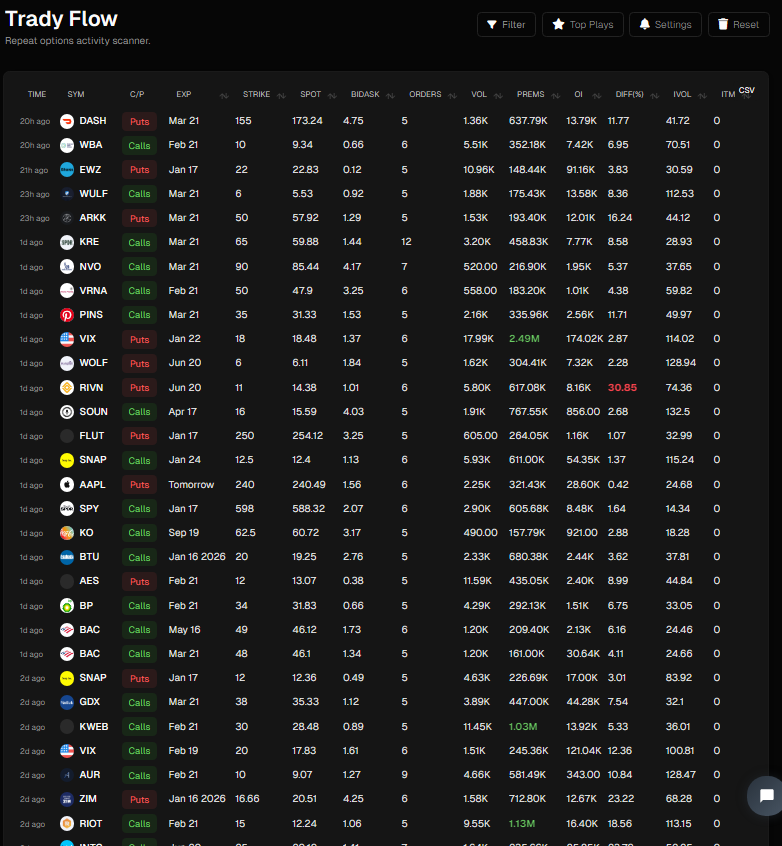Select the FLUT ticker symbol
The height and width of the screenshot is (846, 782).
(92, 436)
